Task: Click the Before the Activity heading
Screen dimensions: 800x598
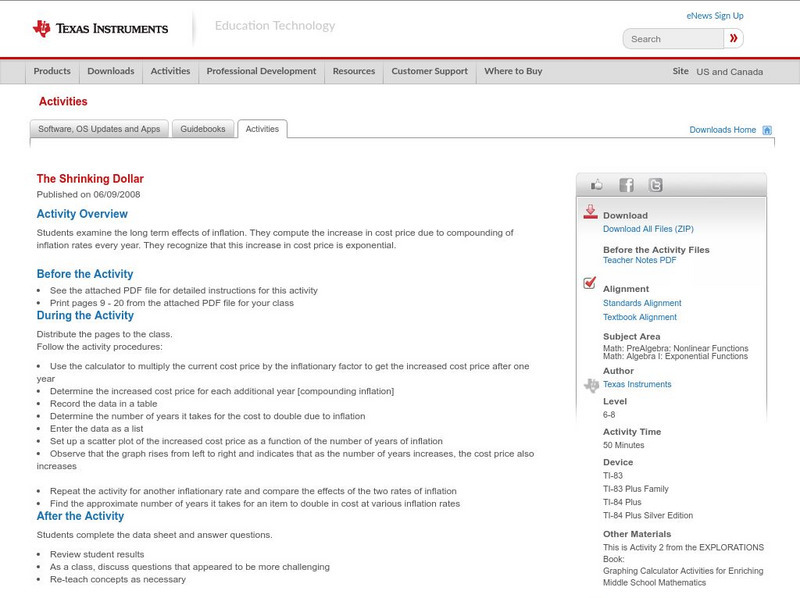Action: tap(85, 274)
